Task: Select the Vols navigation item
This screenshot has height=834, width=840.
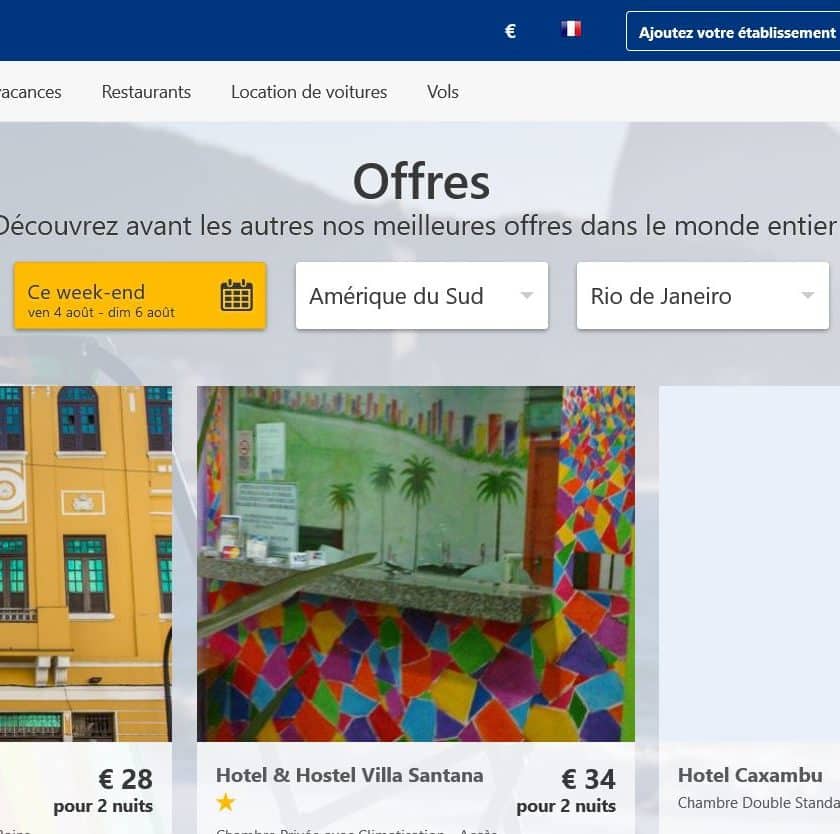Action: pos(442,92)
